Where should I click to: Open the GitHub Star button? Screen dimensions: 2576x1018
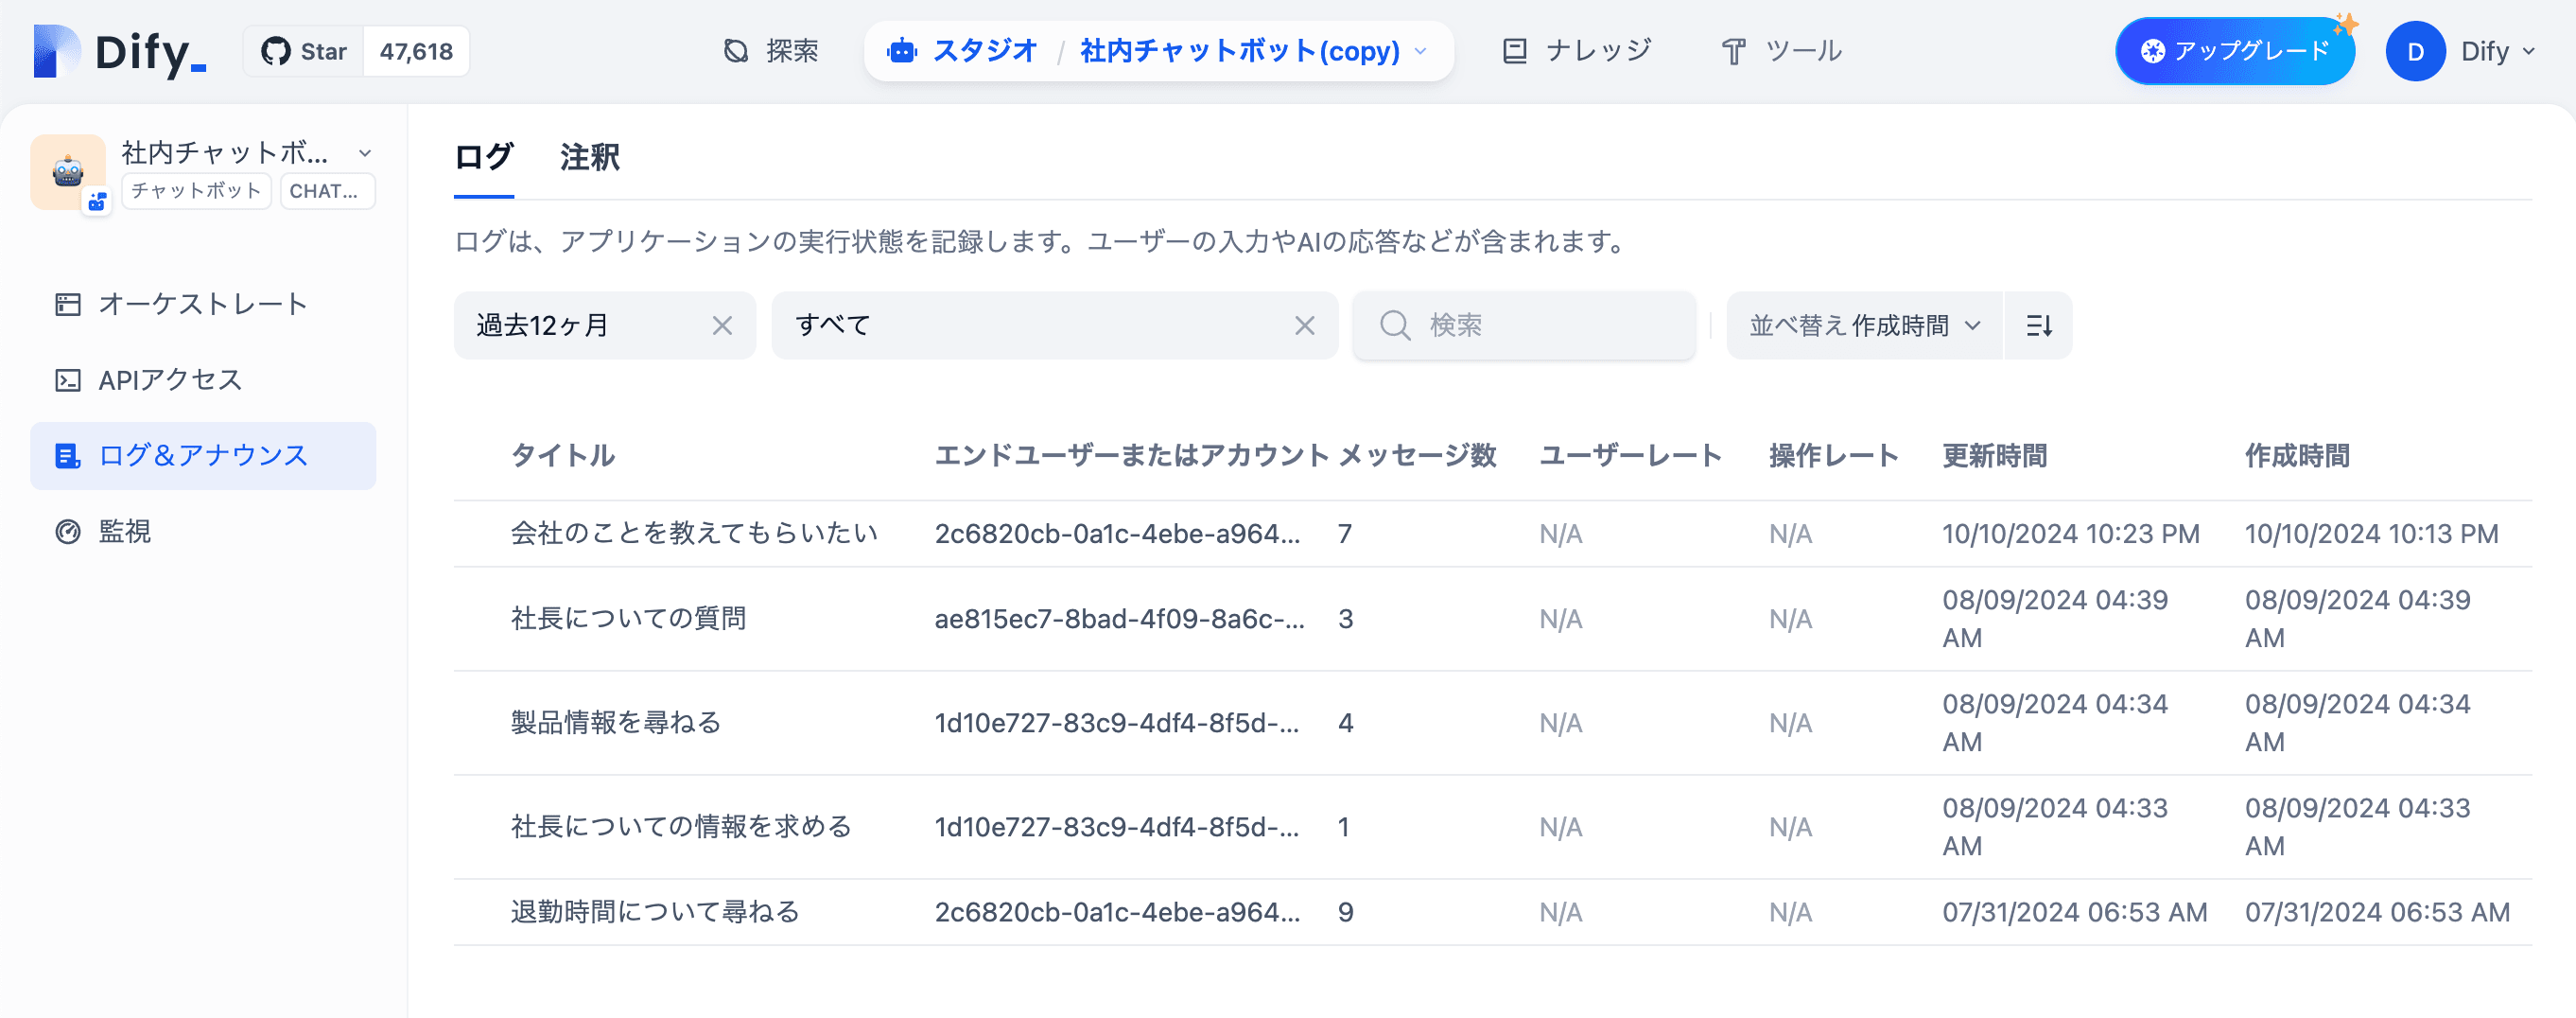304,51
